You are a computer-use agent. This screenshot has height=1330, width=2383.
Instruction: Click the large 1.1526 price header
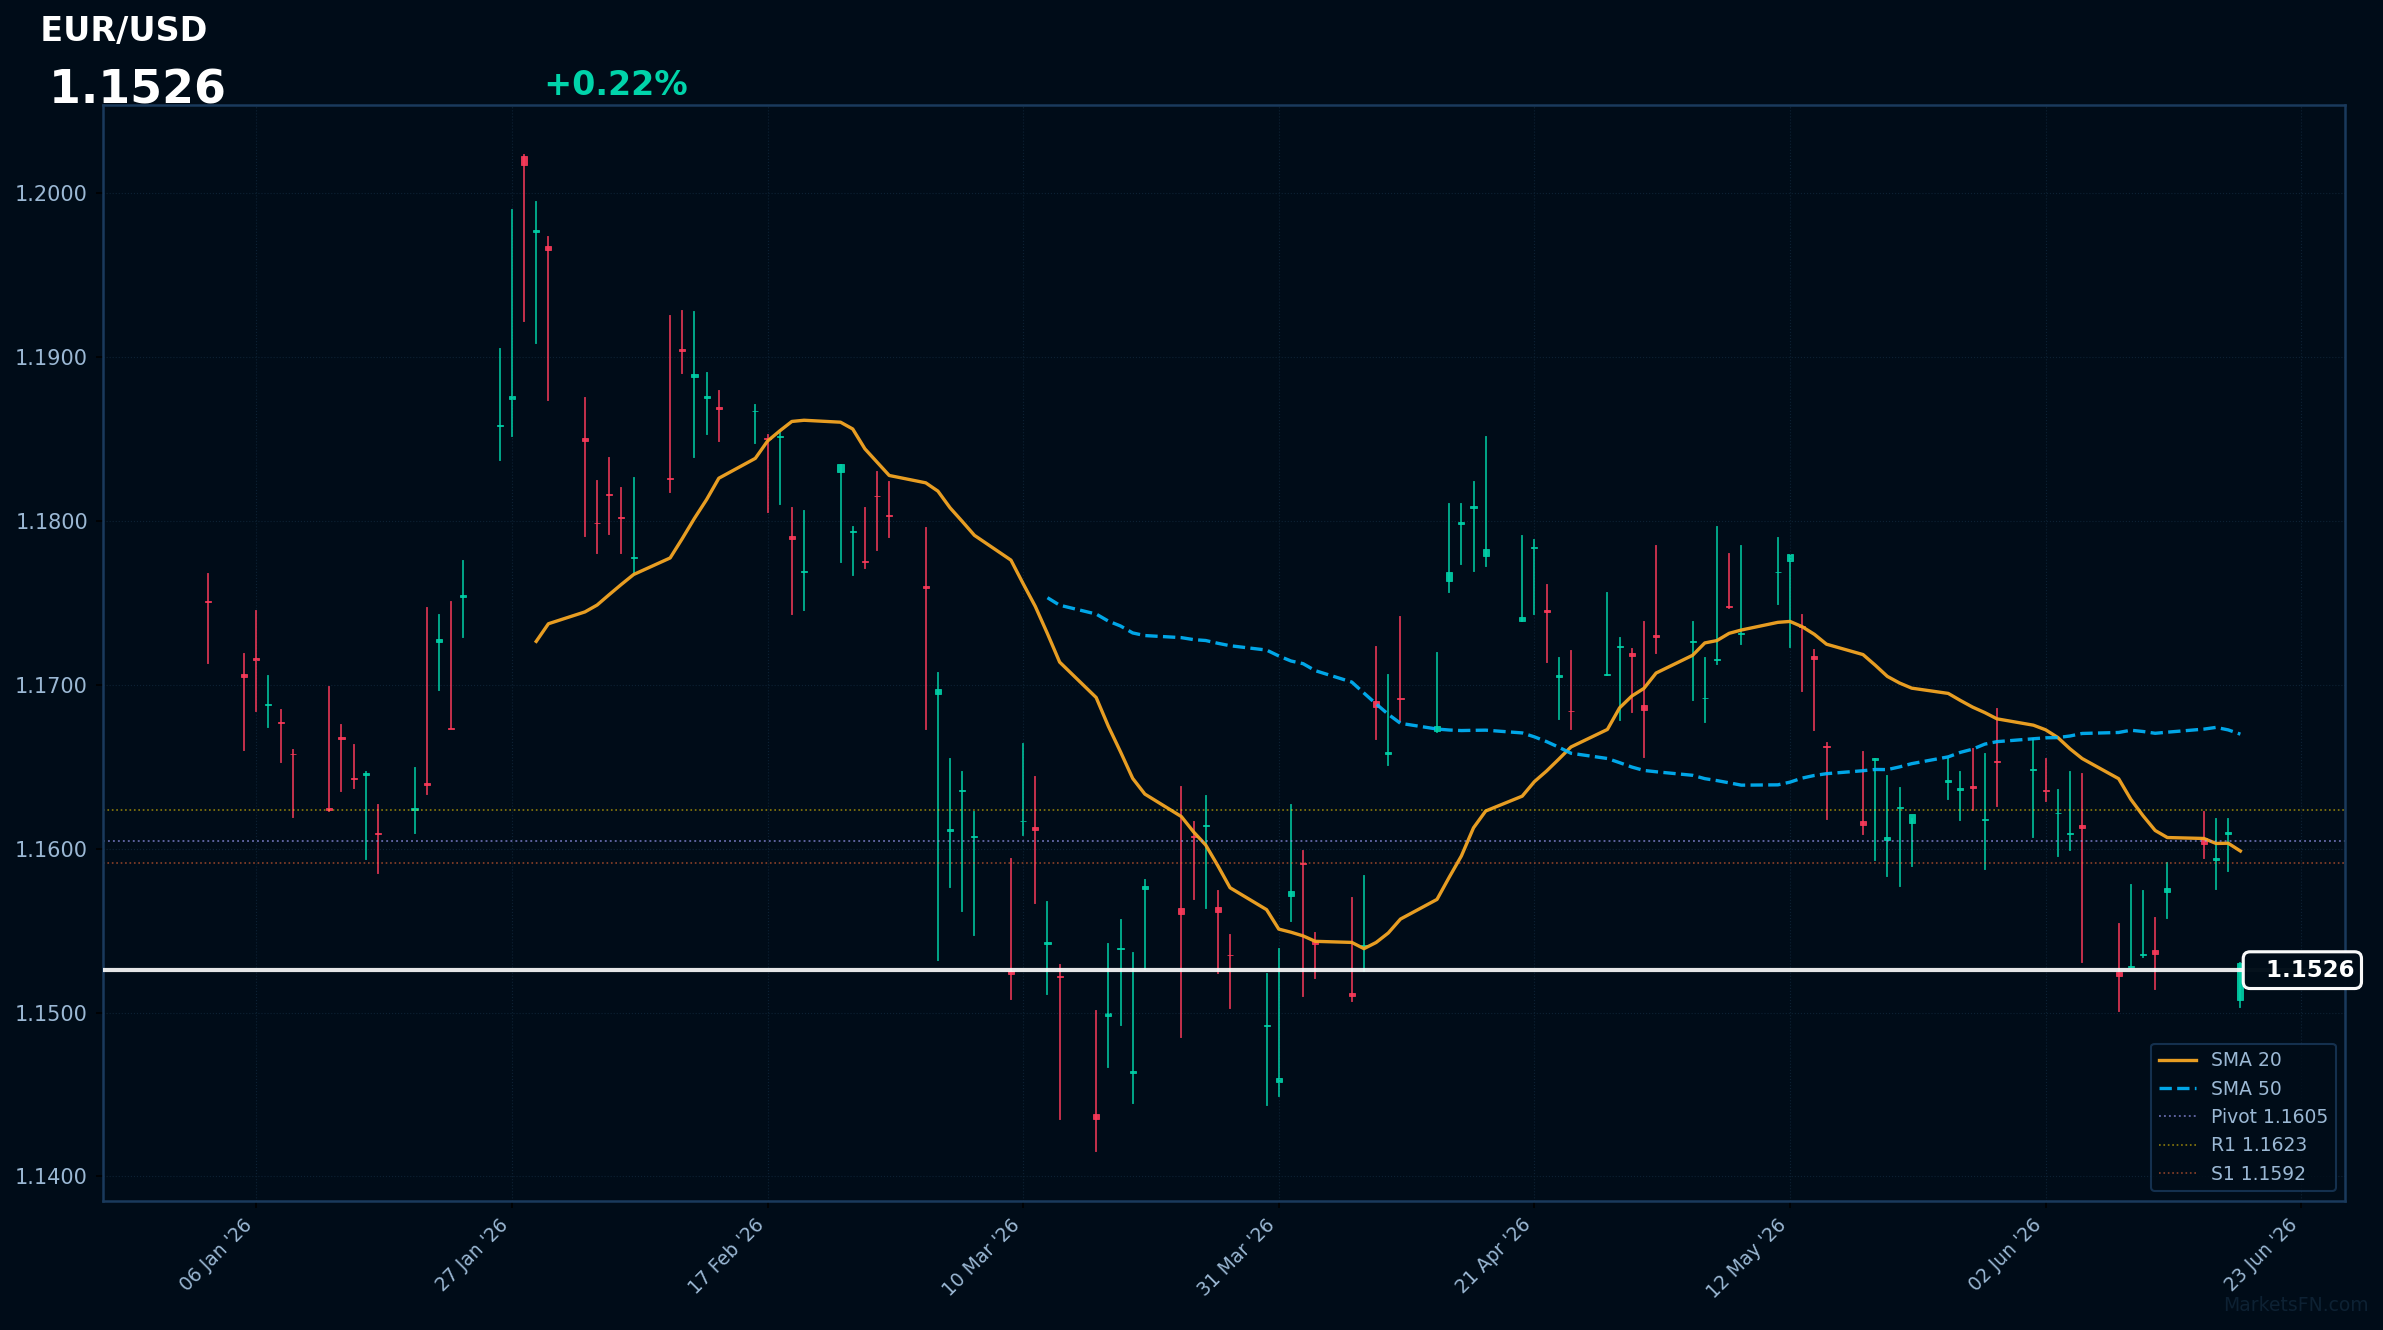pos(137,88)
